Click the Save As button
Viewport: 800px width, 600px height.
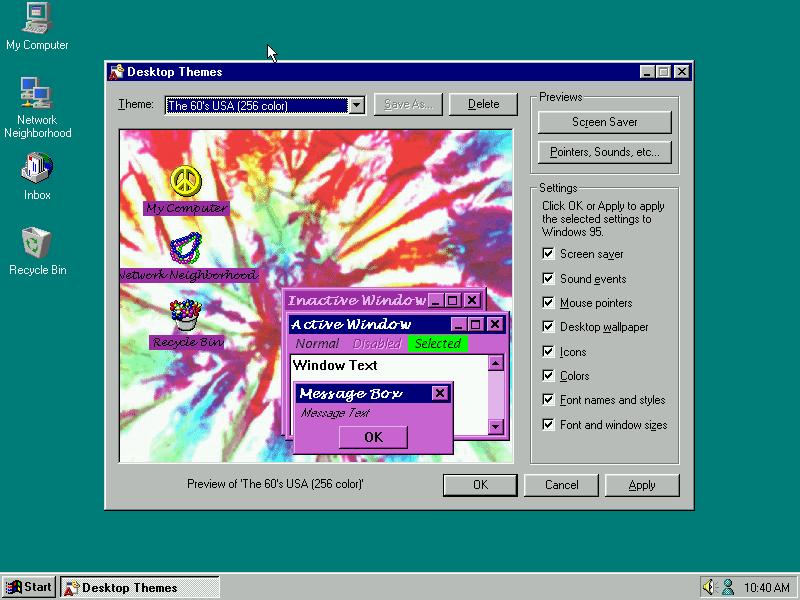point(408,104)
